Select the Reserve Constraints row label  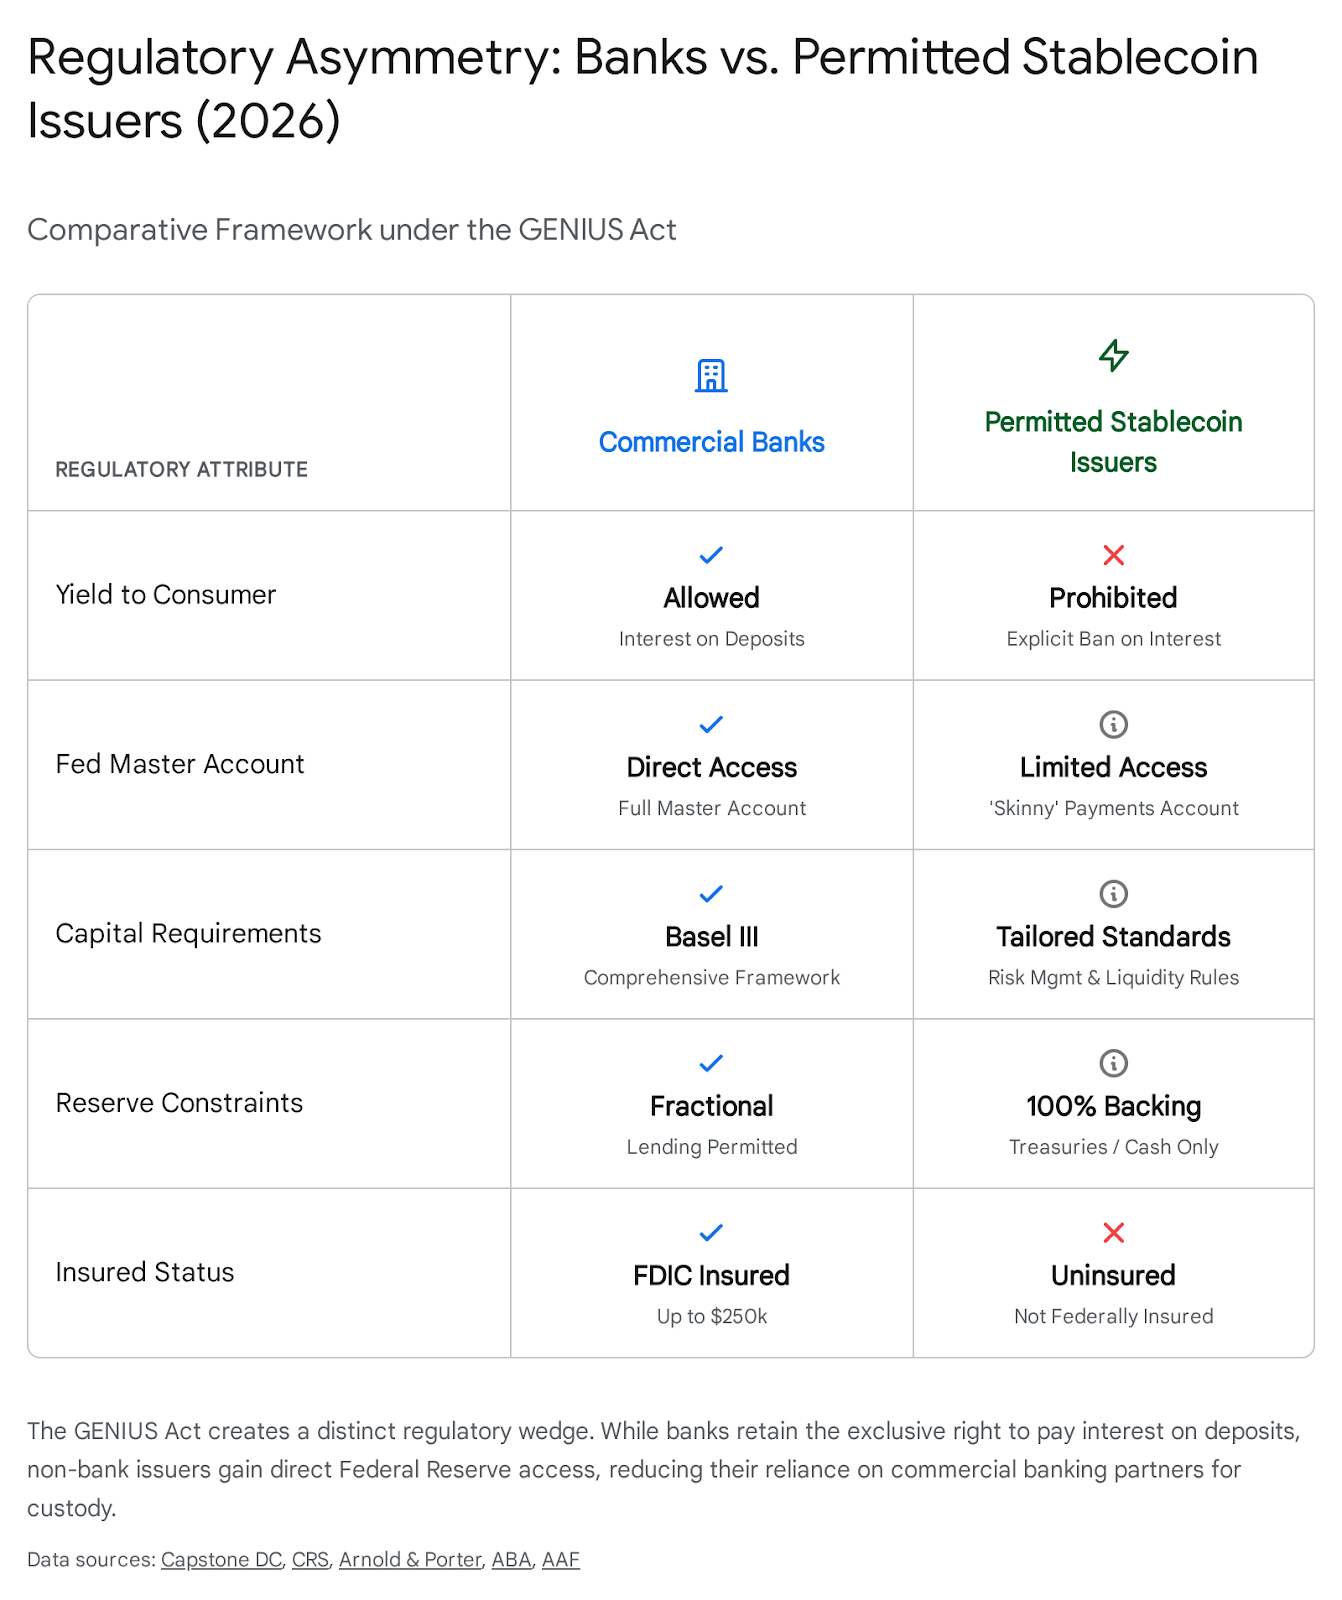click(x=179, y=1103)
